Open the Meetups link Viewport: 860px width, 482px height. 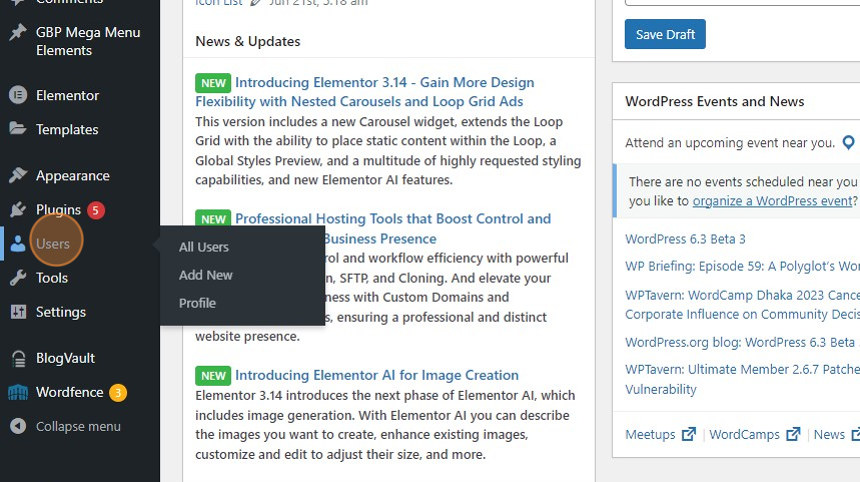[650, 434]
